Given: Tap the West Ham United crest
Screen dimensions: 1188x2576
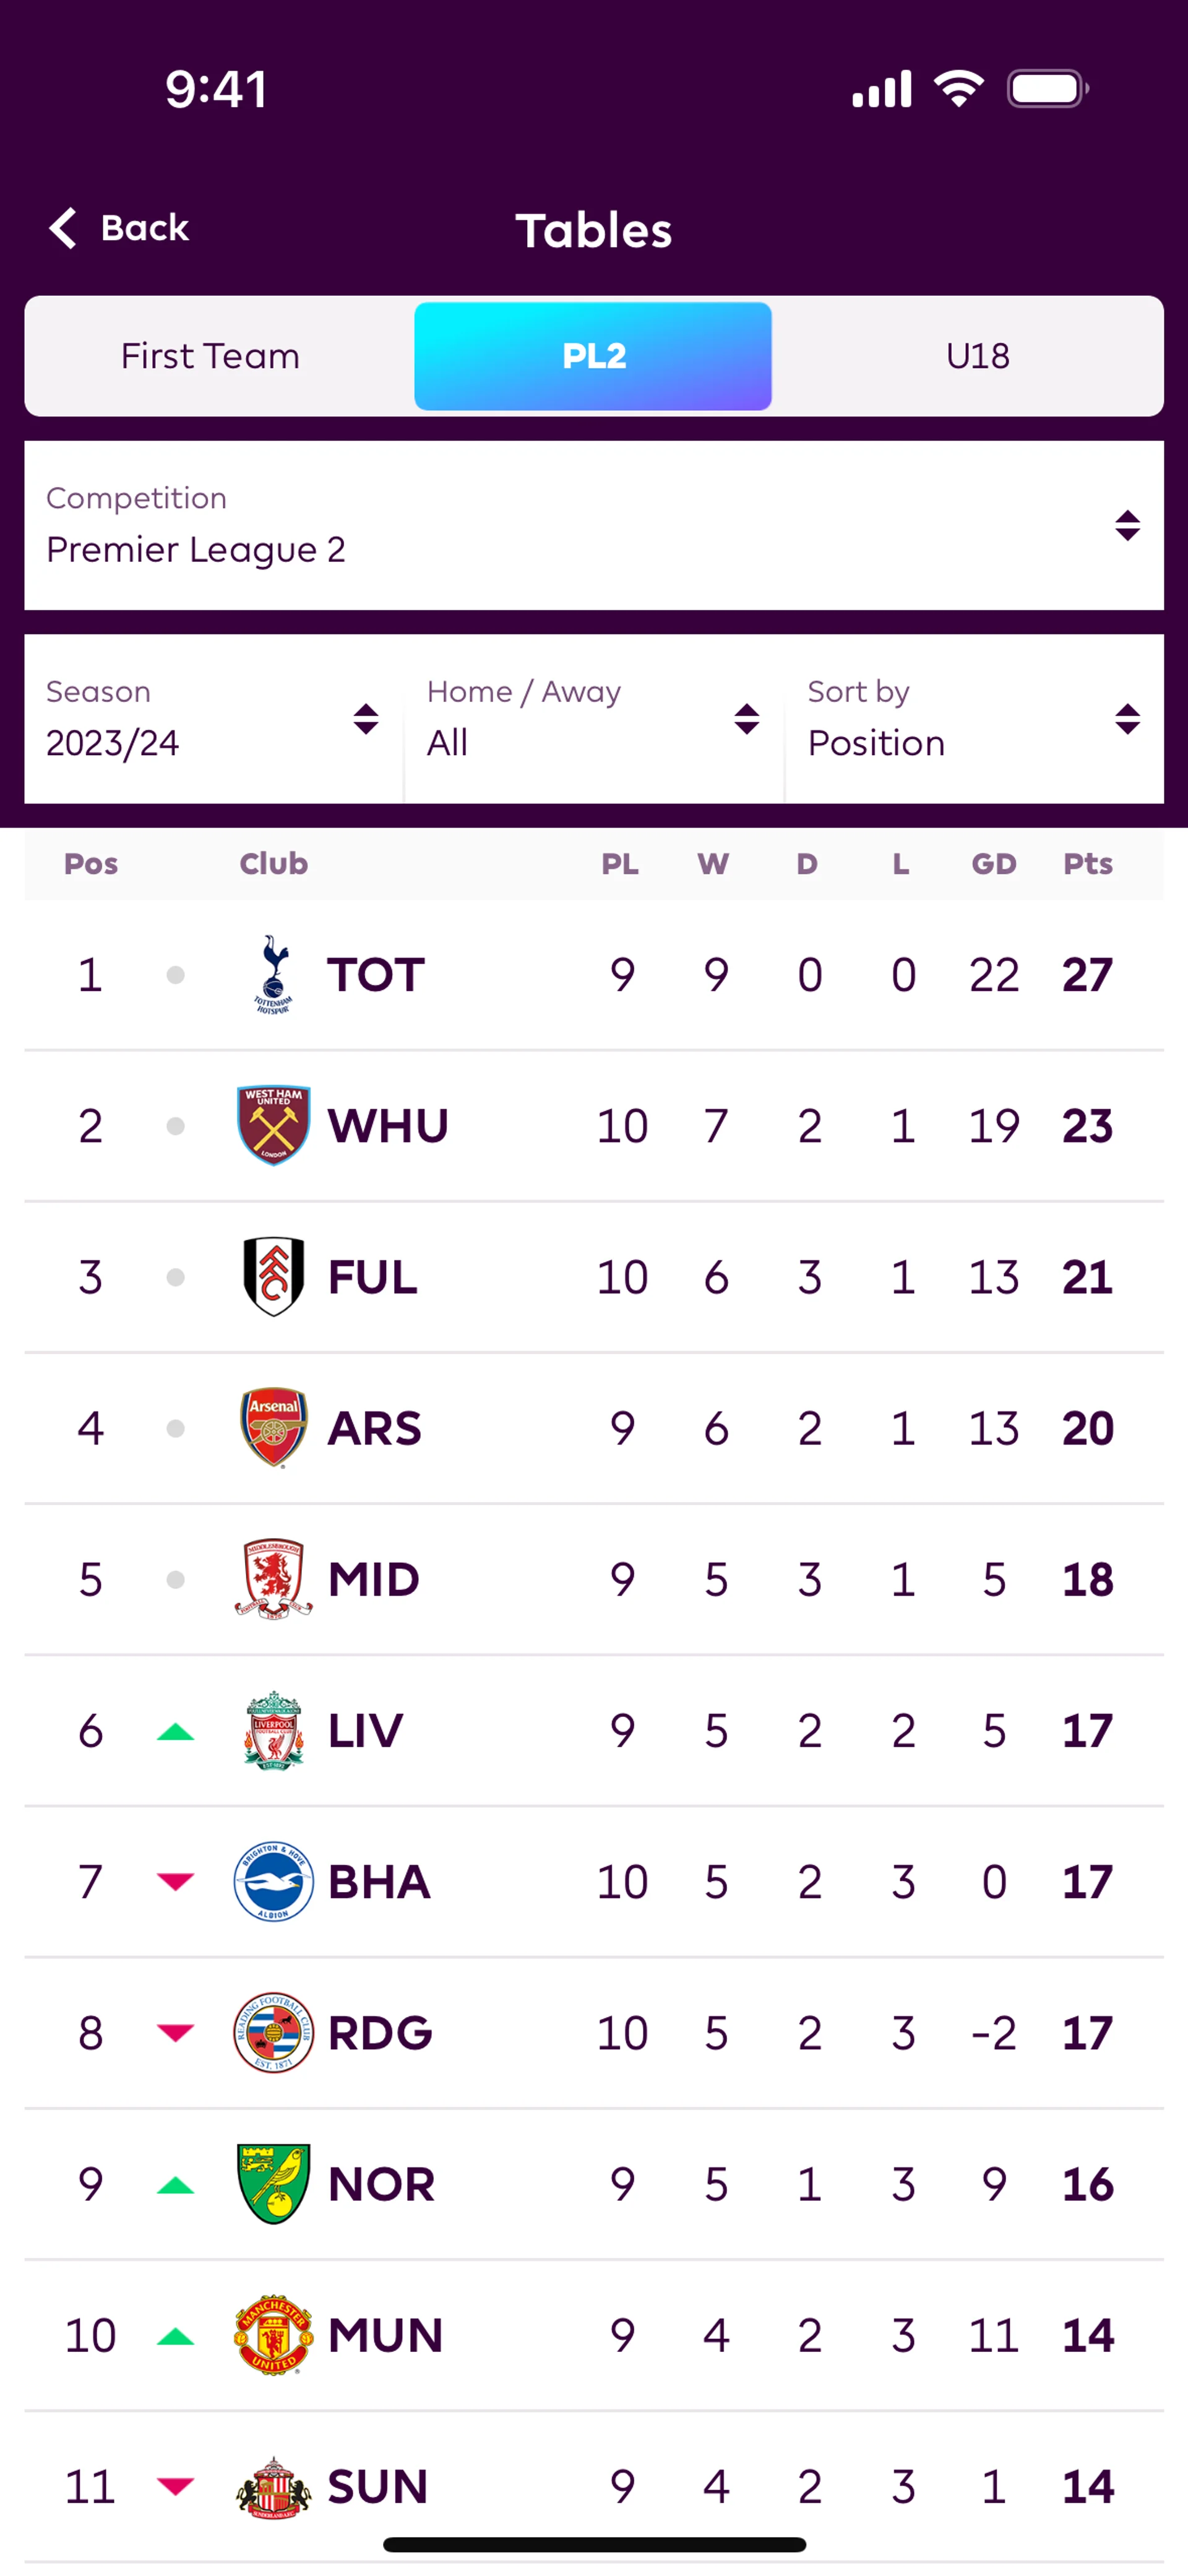Looking at the screenshot, I should 273,1125.
